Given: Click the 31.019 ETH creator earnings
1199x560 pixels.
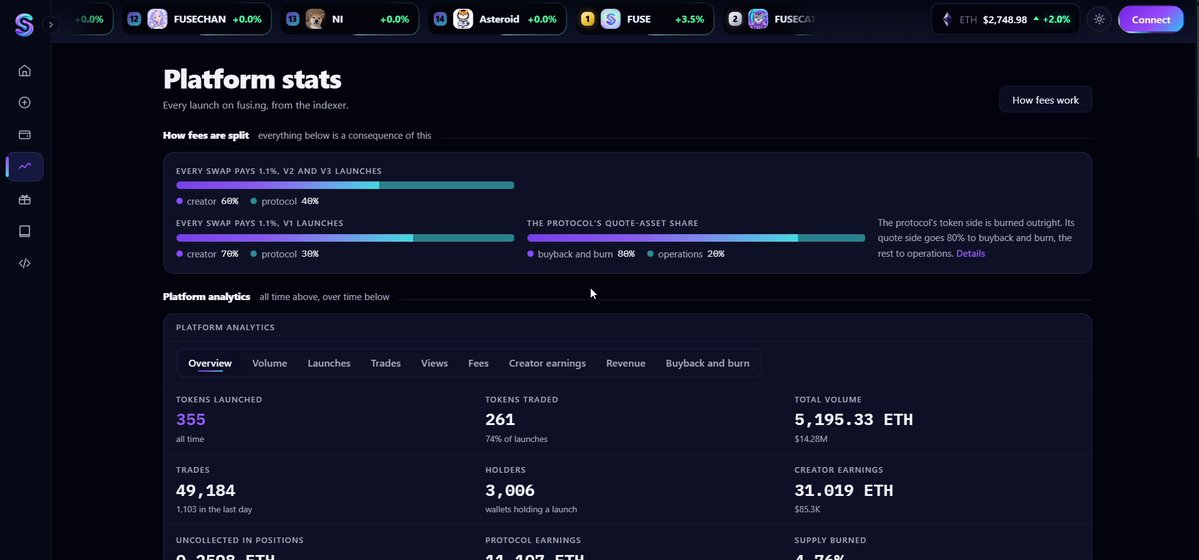Looking at the screenshot, I should click(x=844, y=490).
